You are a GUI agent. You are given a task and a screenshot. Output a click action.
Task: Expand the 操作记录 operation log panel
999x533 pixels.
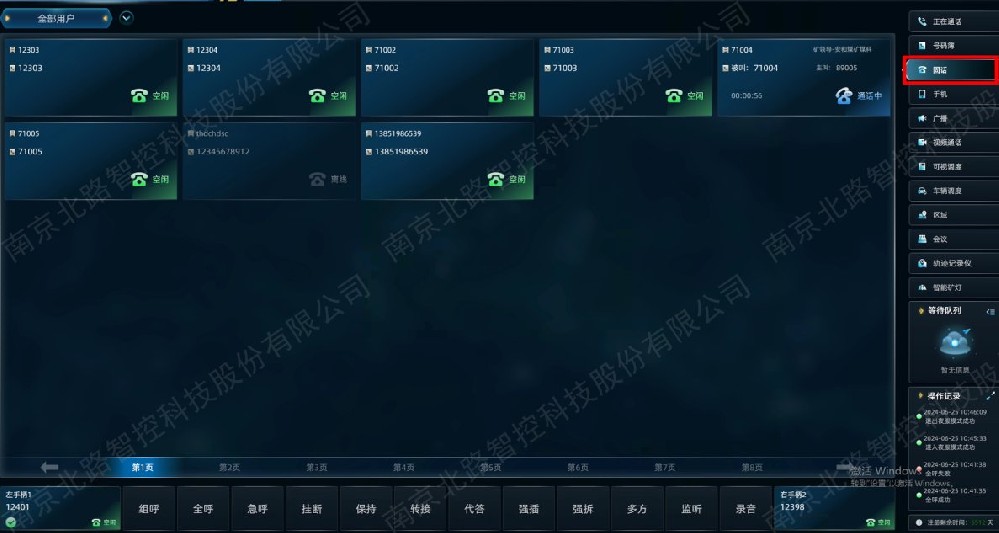tap(990, 396)
